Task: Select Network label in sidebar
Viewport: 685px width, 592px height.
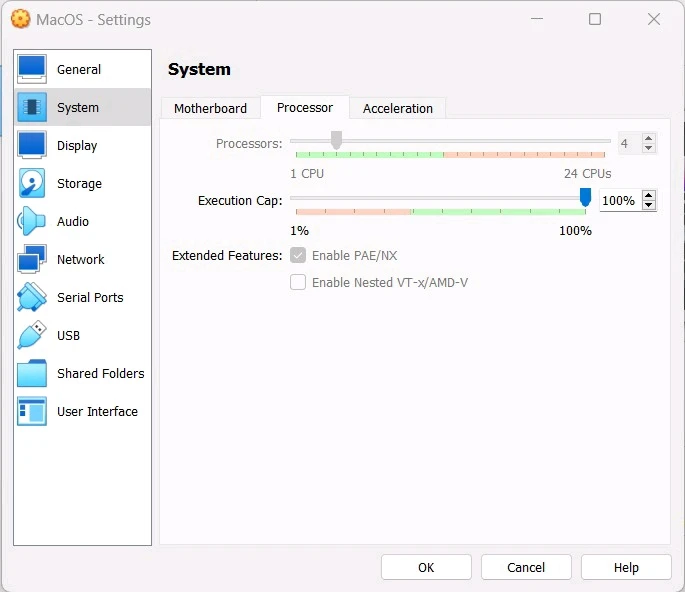Action: (x=80, y=260)
